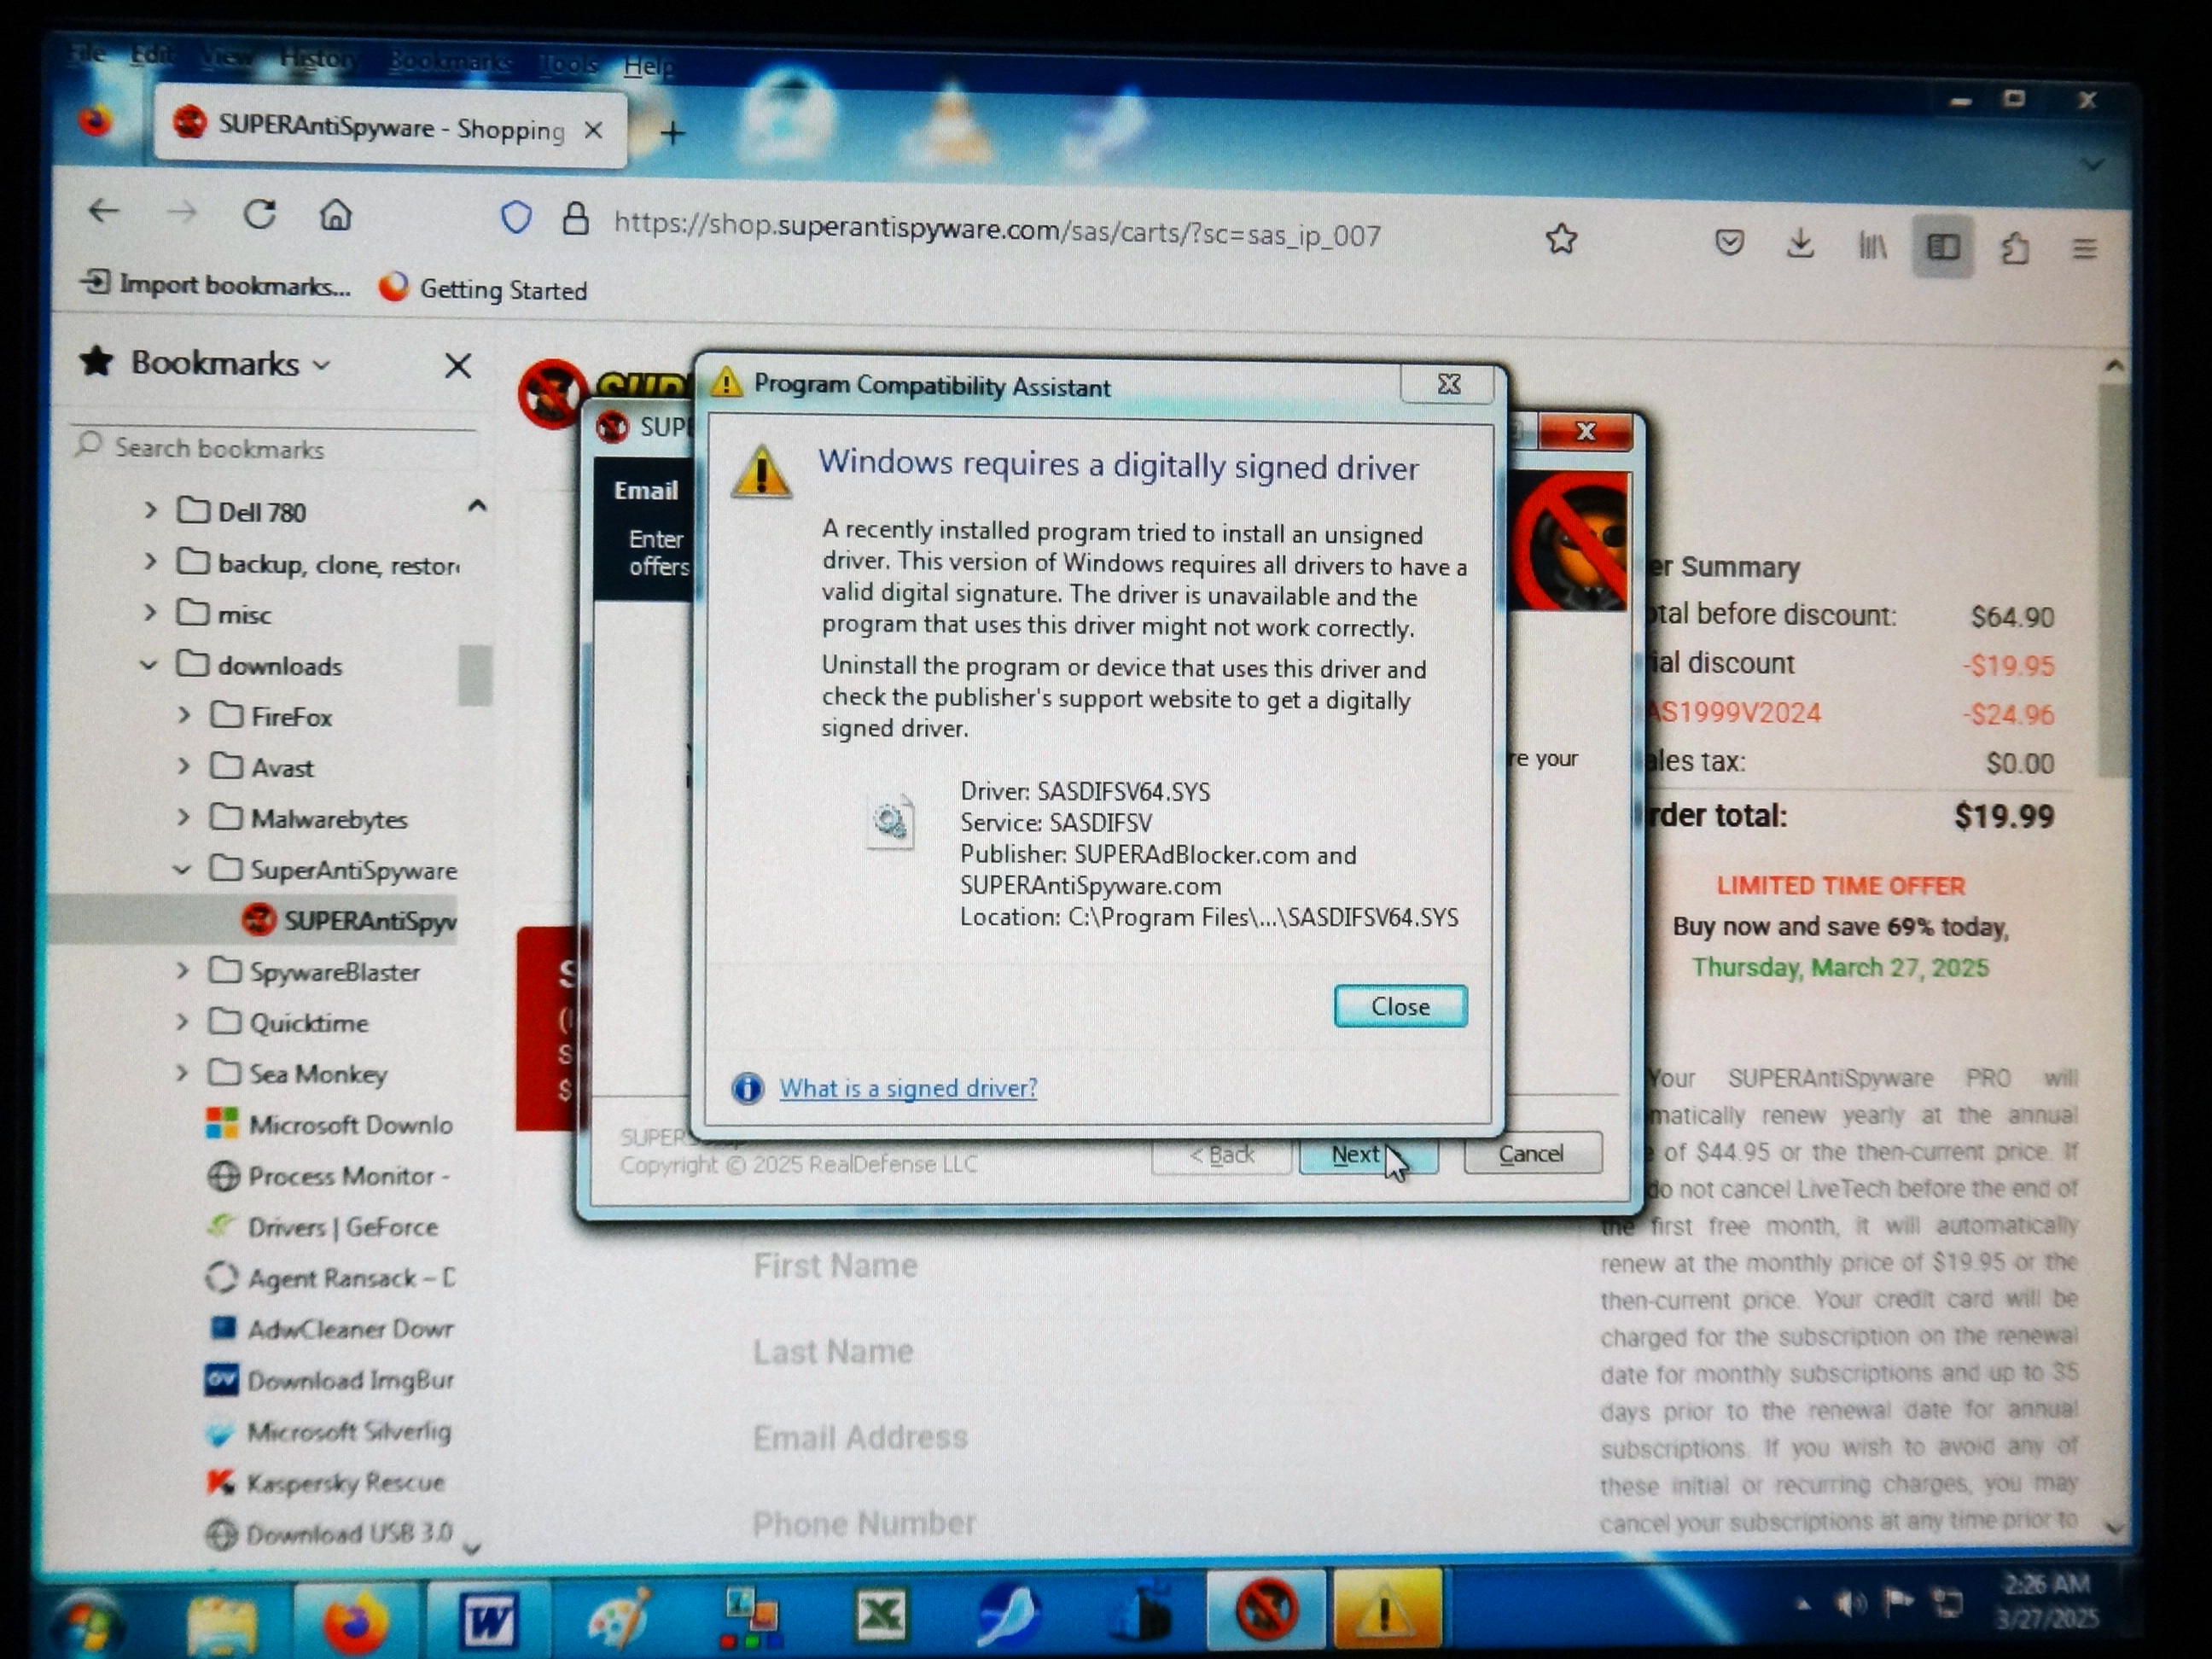The image size is (2212, 1659).
Task: Open the Firefox hamburger menu
Action: point(2084,248)
